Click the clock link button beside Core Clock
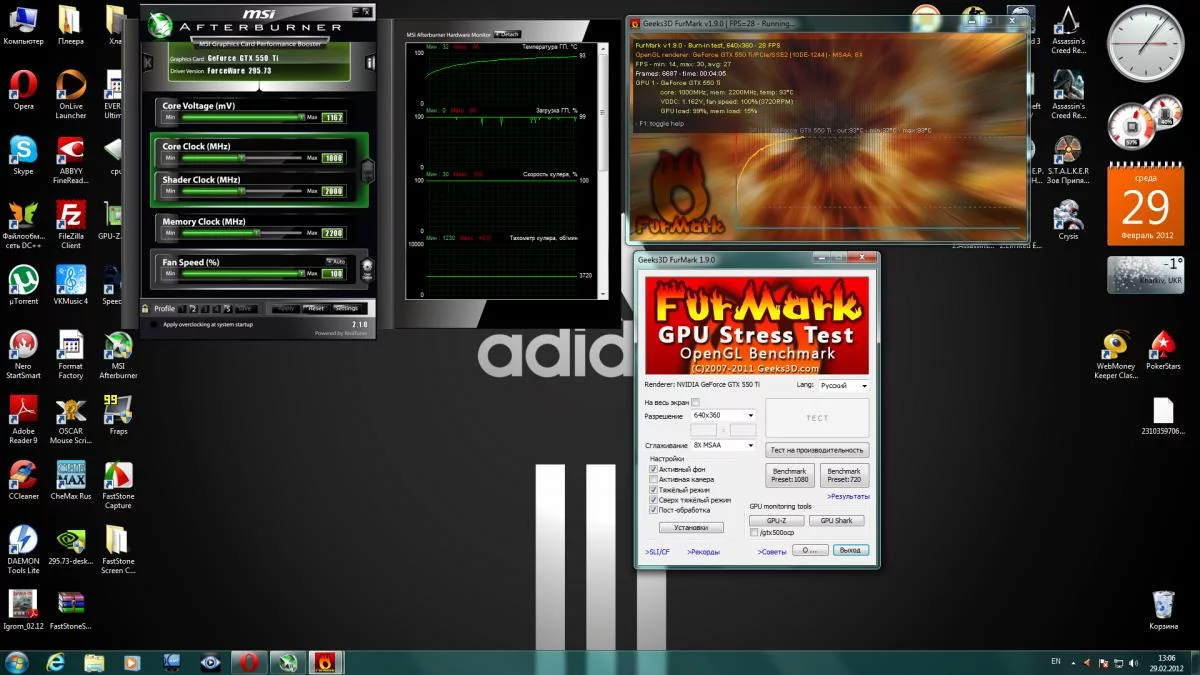This screenshot has width=1200, height=675. [x=366, y=169]
